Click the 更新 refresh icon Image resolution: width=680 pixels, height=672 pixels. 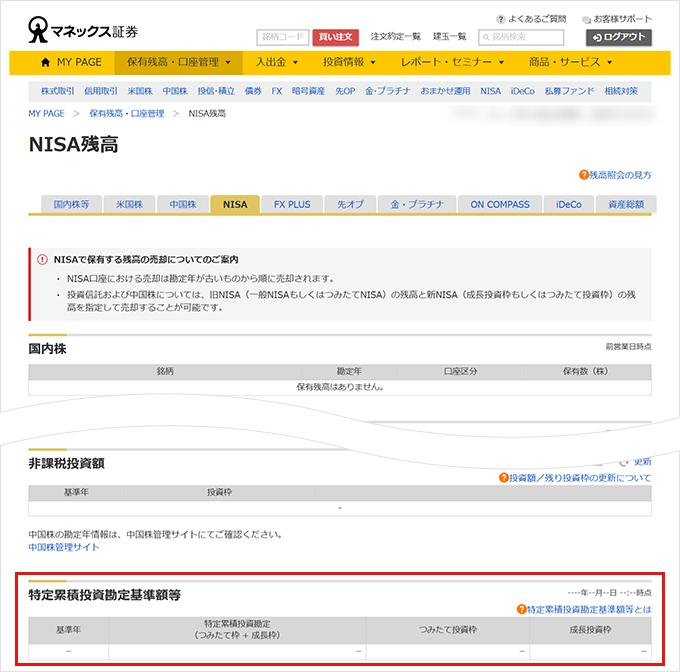click(x=624, y=462)
